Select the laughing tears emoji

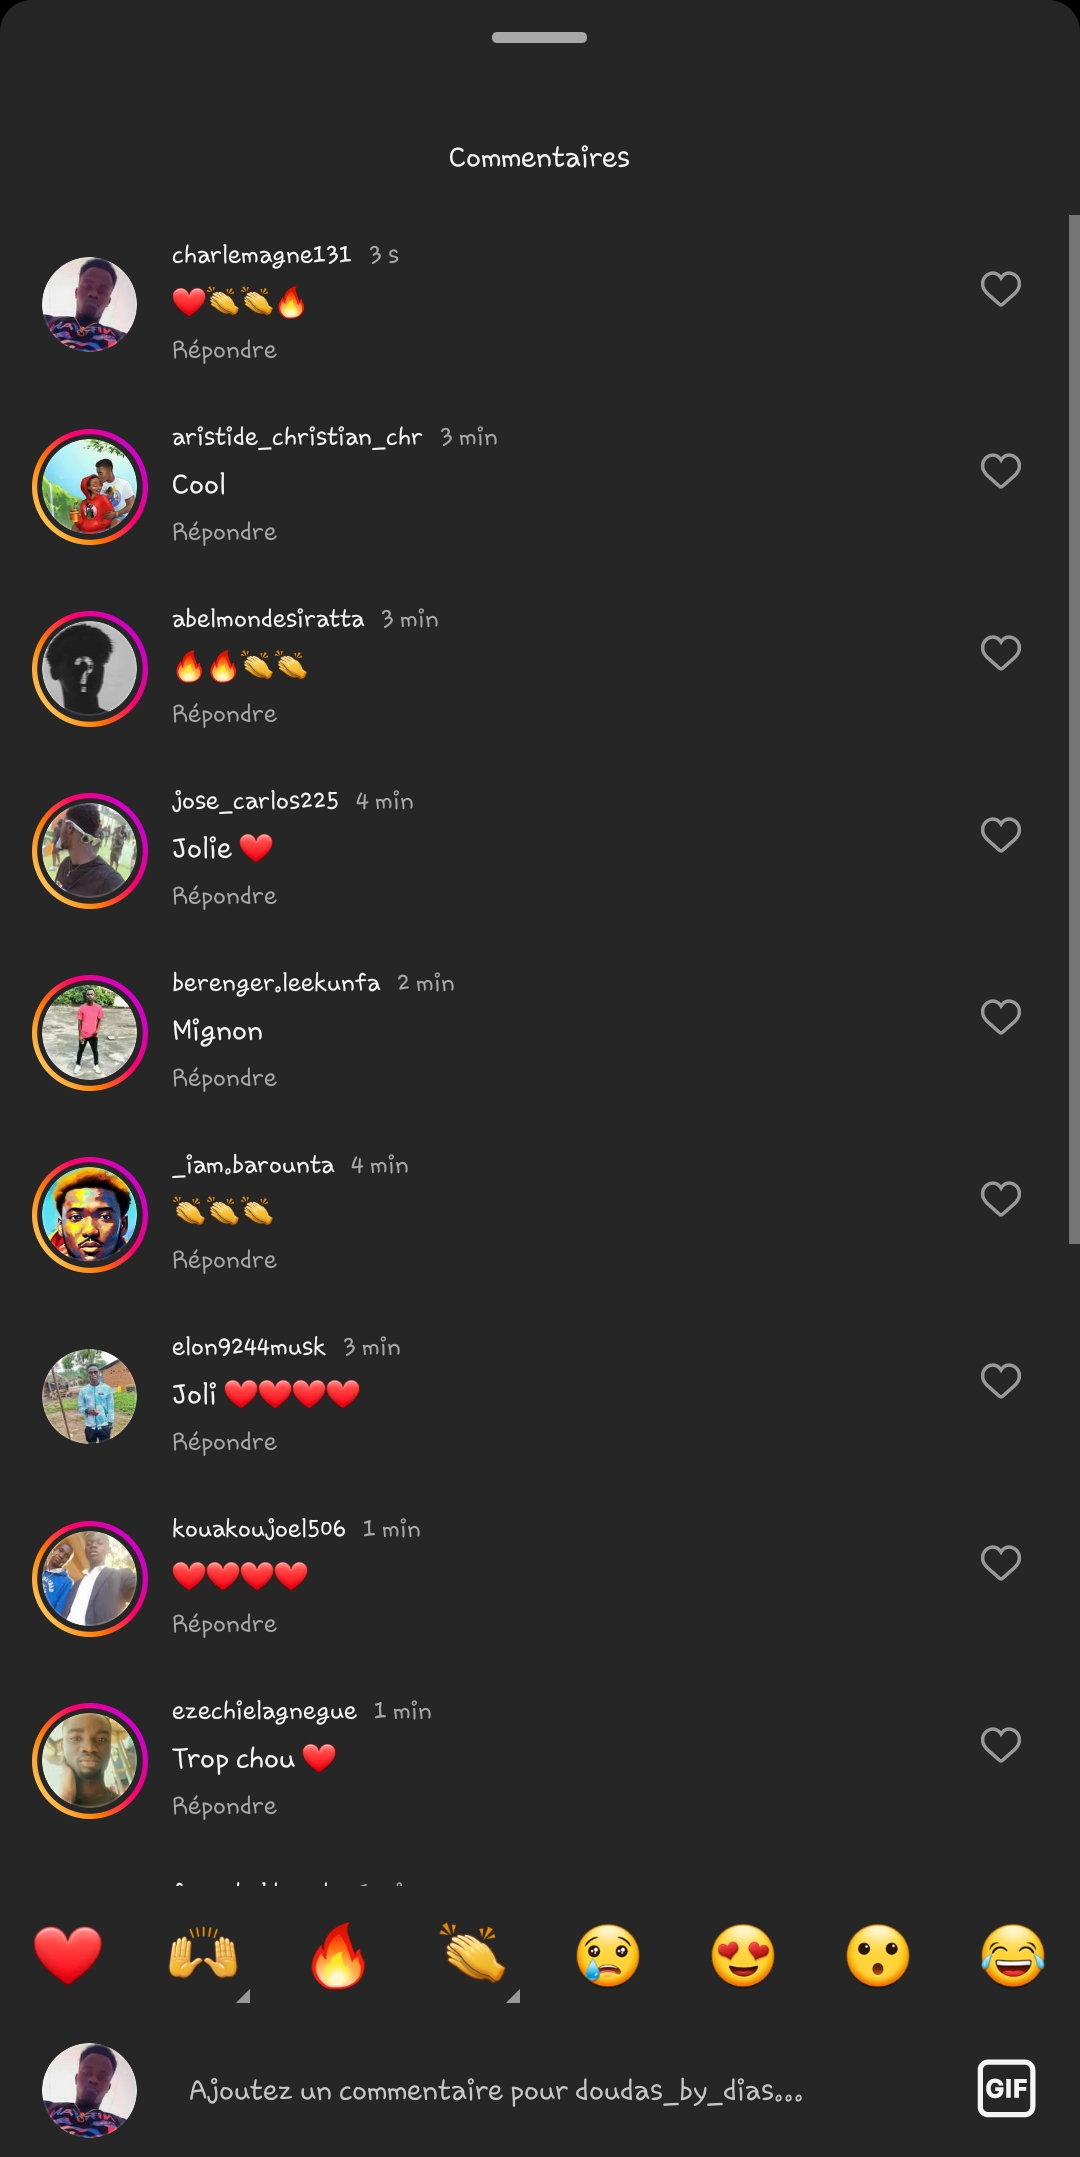[1013, 1955]
